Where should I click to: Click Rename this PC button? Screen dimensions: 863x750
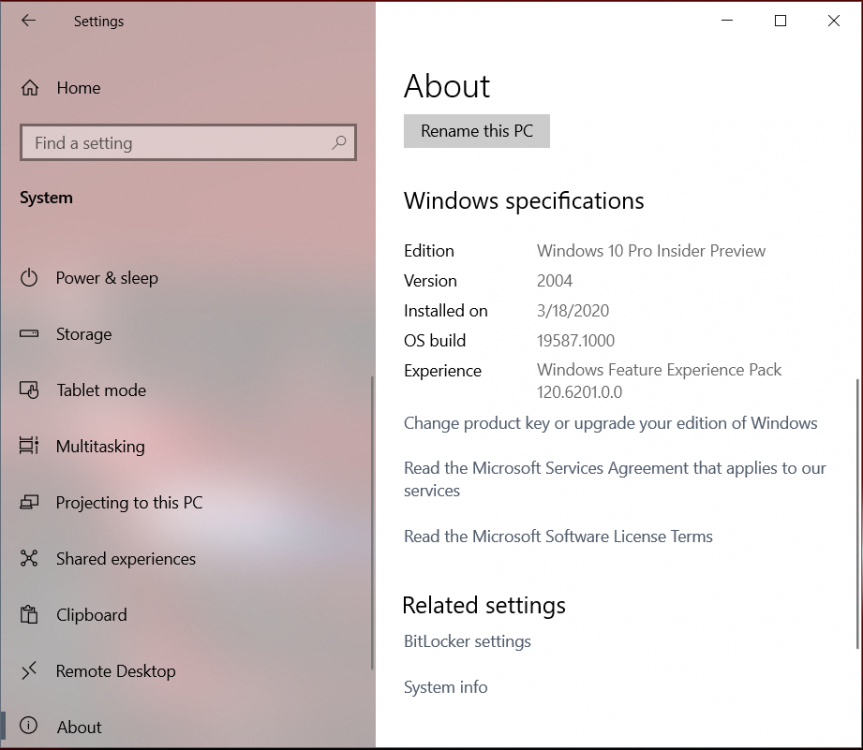[477, 131]
